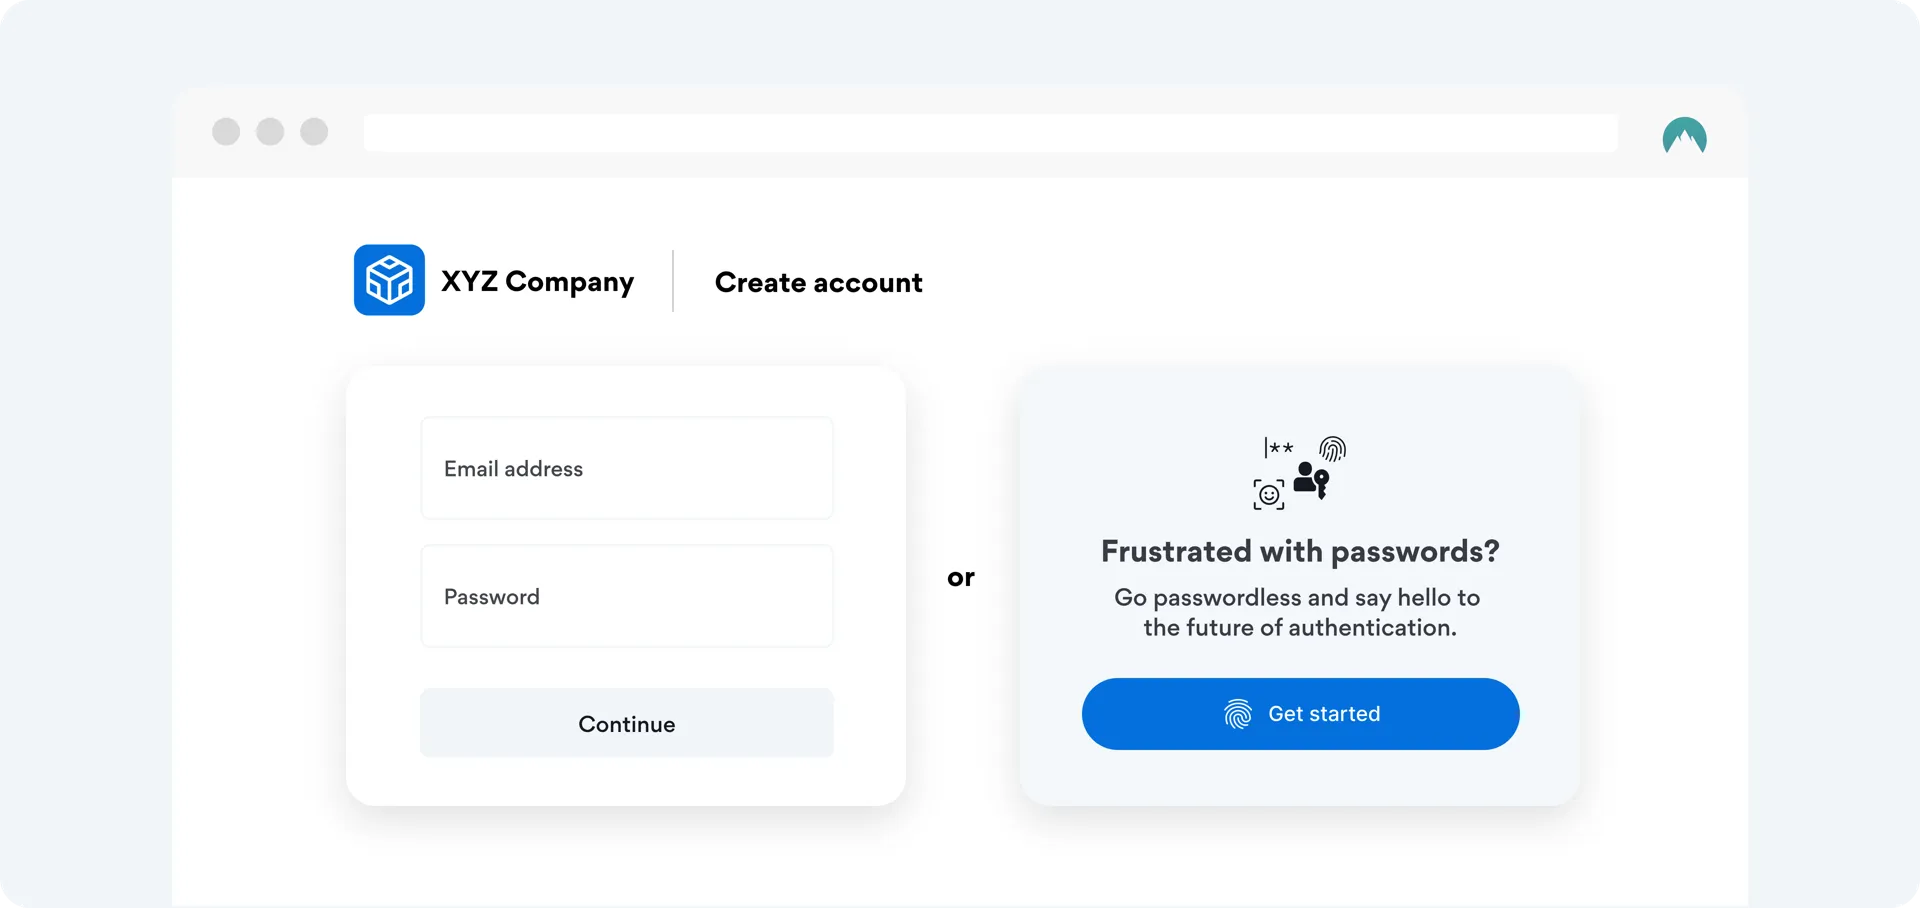Click the Create account heading
Screen dimensions: 1920x908
(818, 283)
